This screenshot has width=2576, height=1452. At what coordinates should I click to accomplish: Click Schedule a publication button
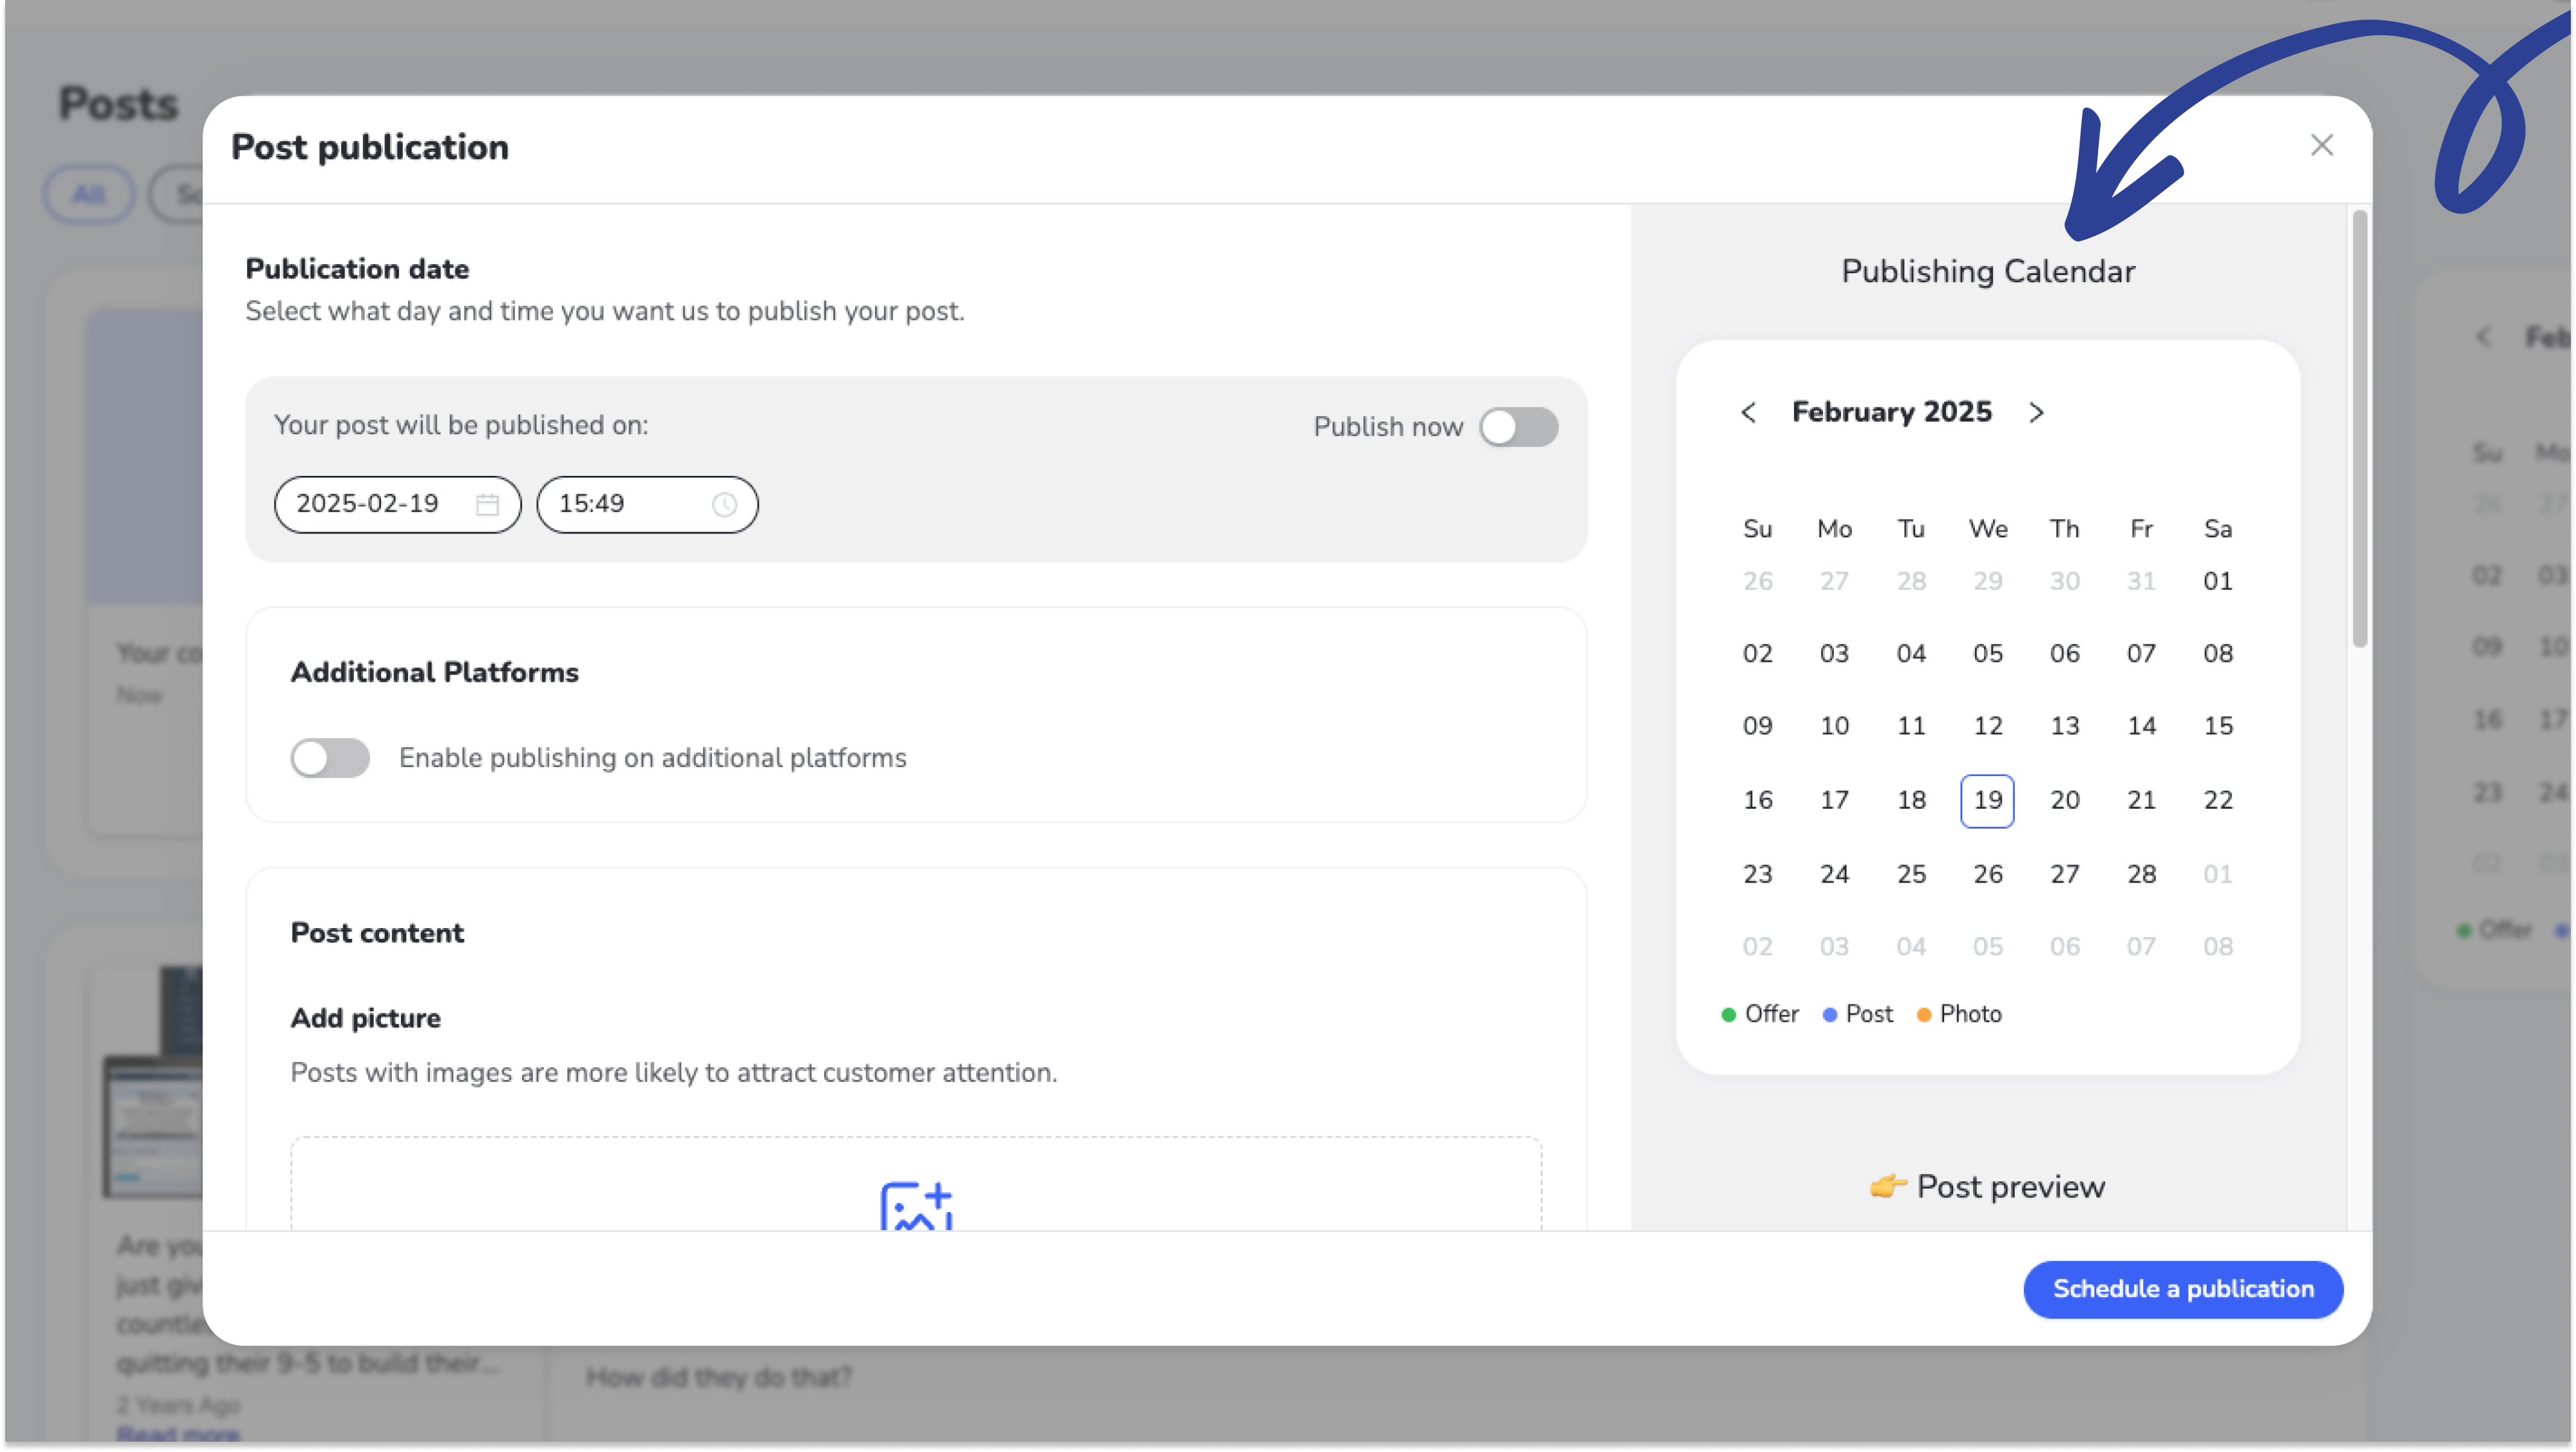coord(2183,1289)
